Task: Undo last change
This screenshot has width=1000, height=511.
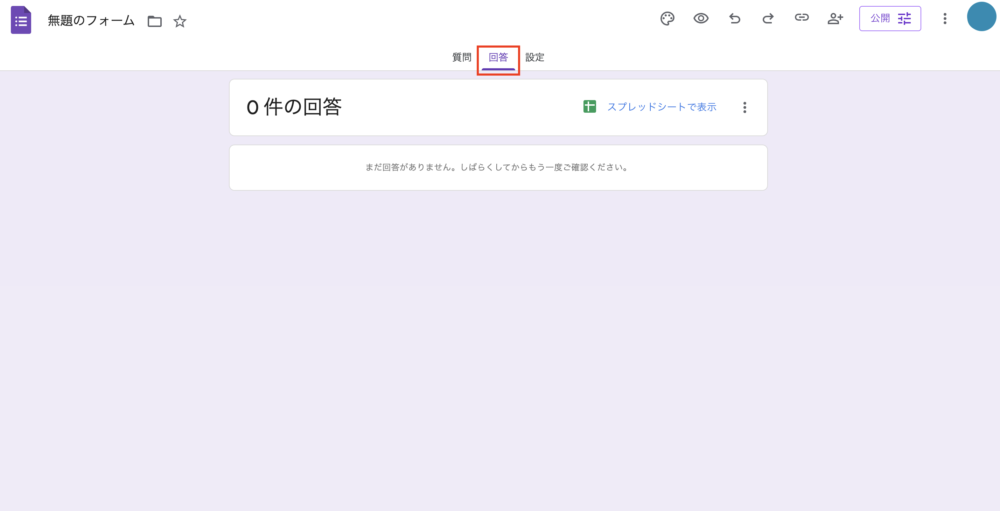Action: pyautogui.click(x=735, y=19)
